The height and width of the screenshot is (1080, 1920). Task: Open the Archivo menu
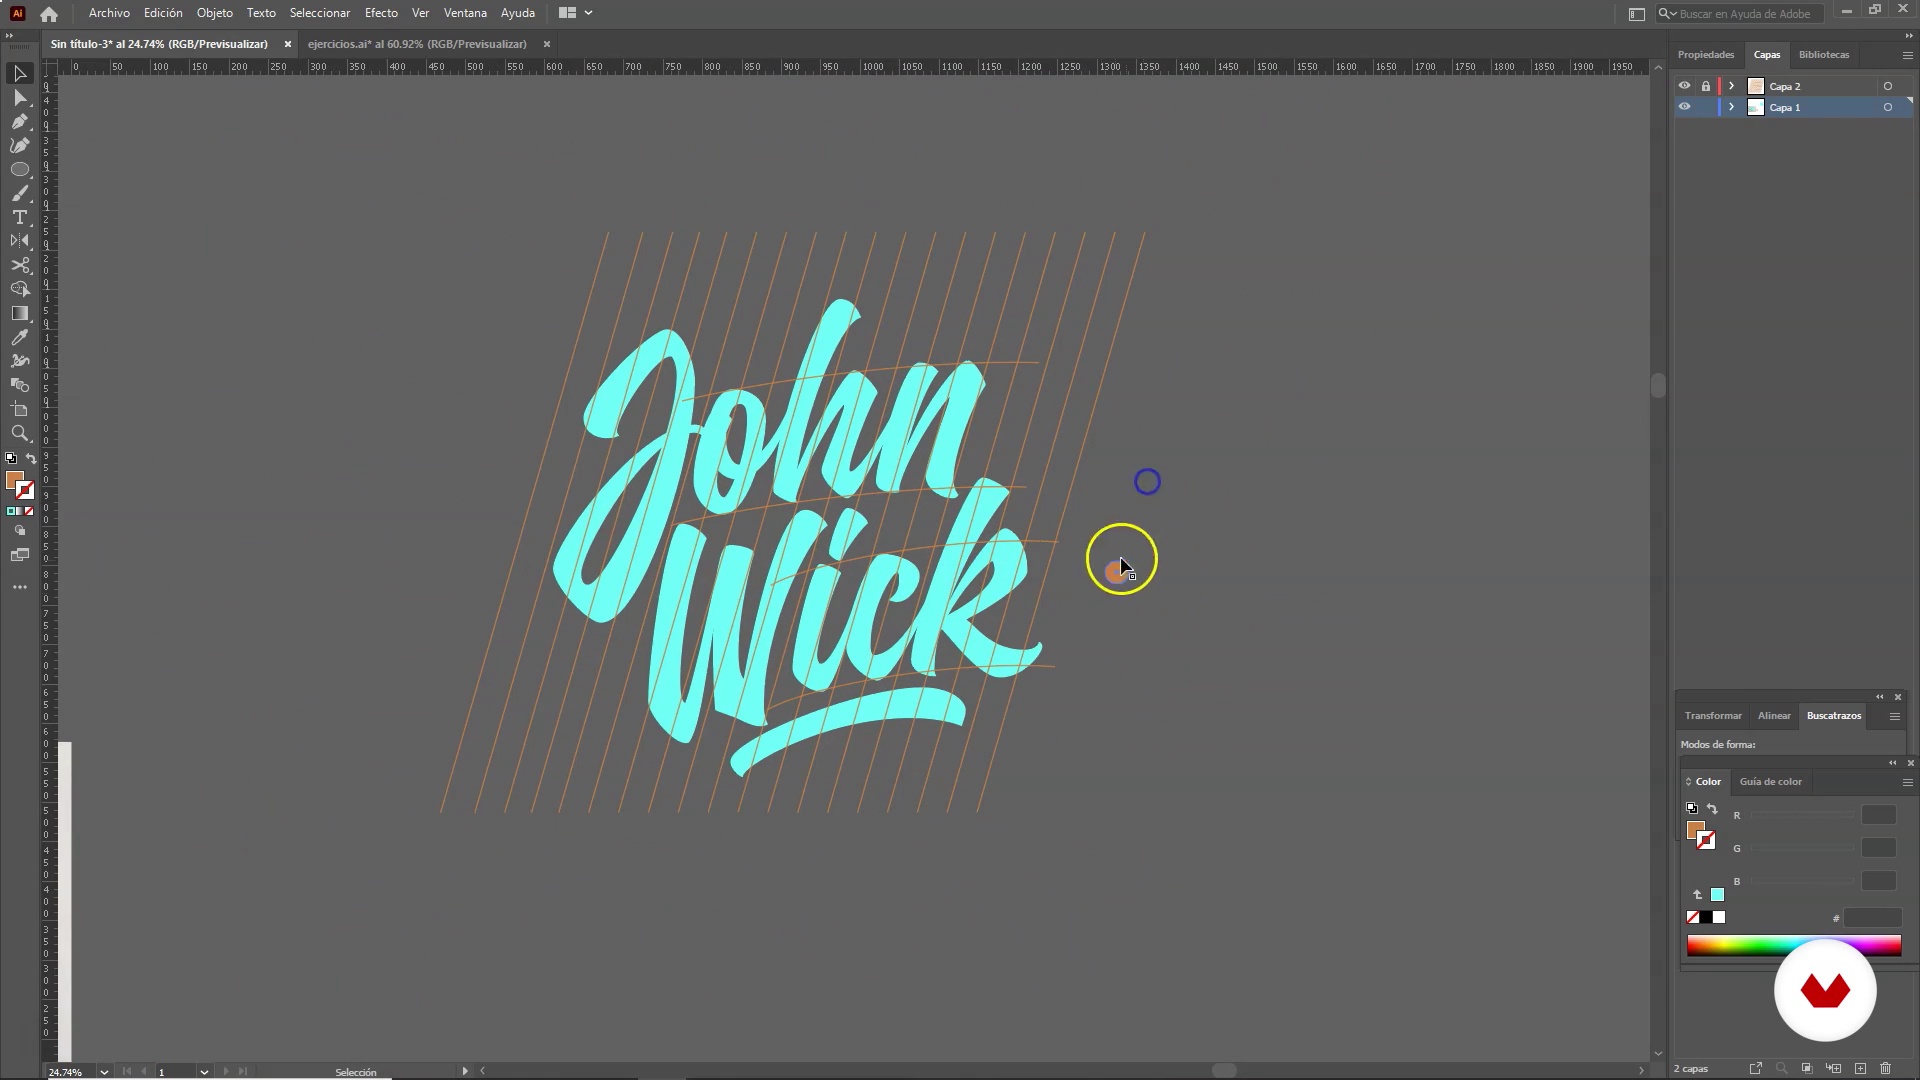pyautogui.click(x=109, y=13)
